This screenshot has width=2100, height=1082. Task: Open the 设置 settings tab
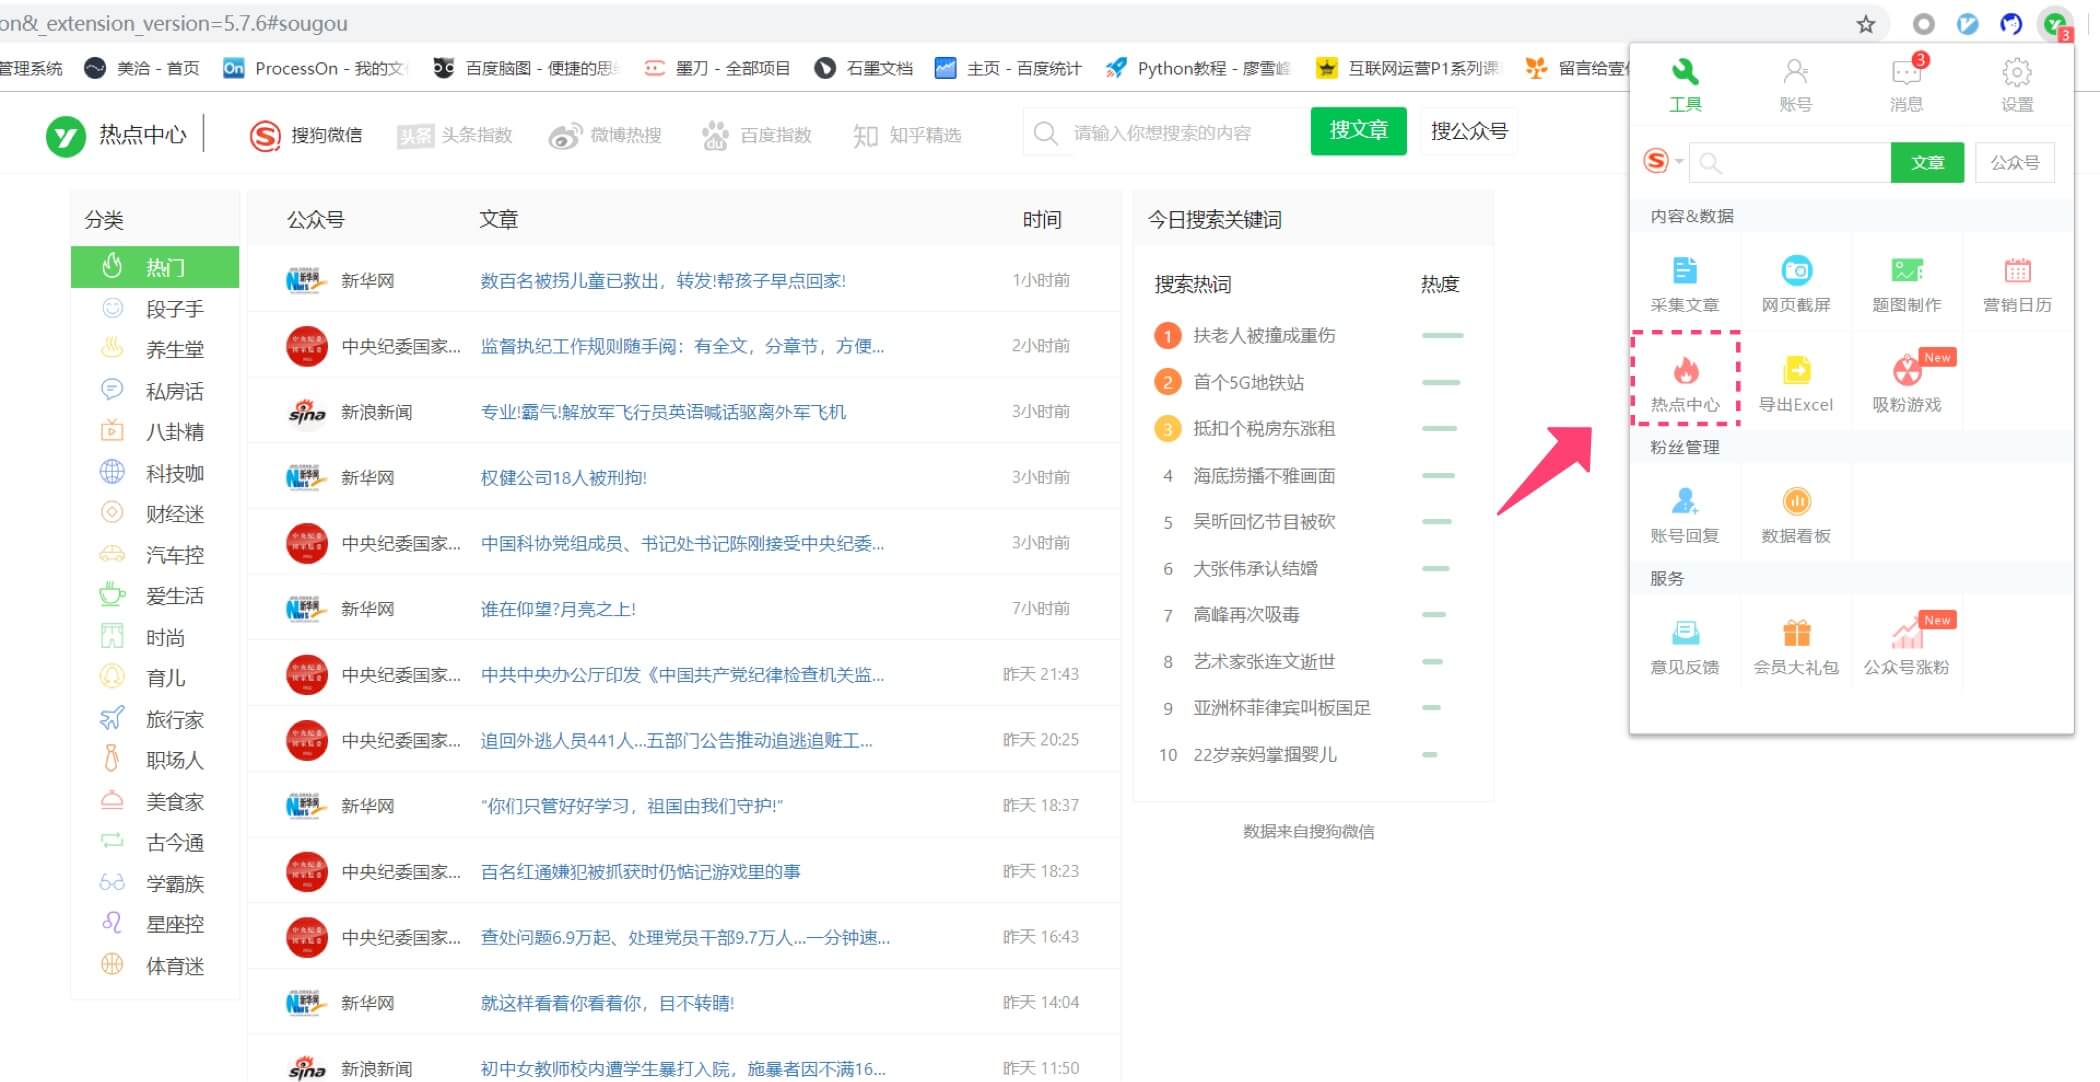[x=2017, y=84]
